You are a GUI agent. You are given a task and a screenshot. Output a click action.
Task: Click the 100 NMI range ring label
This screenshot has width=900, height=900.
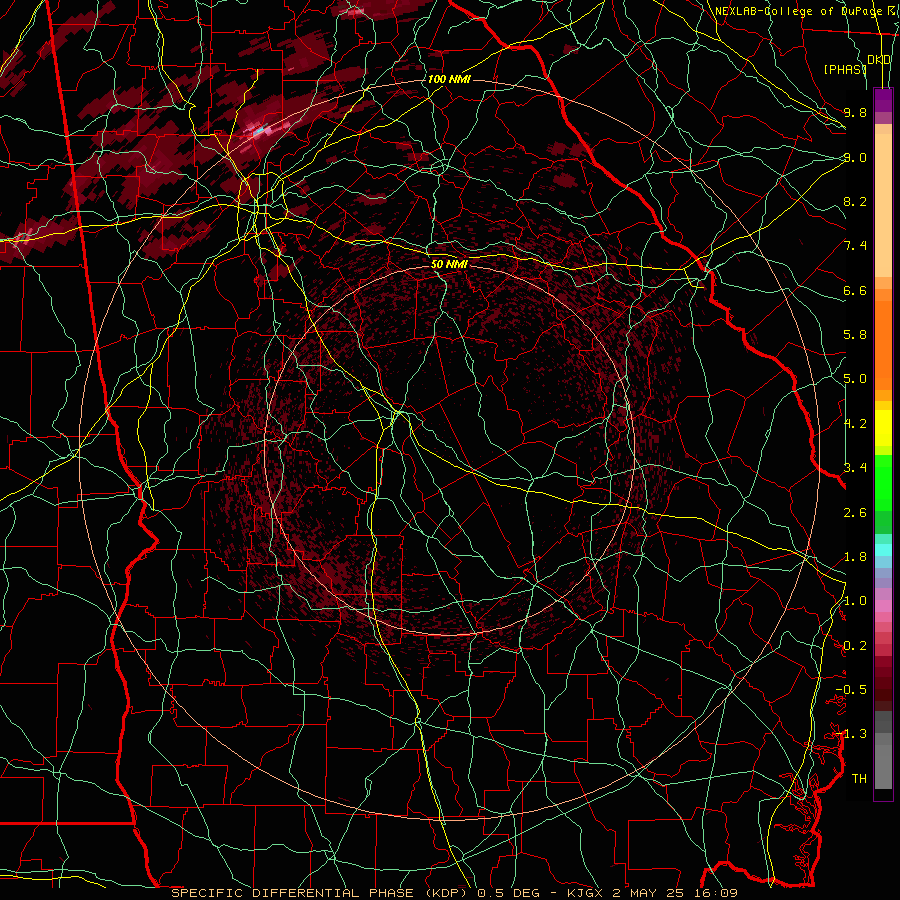click(449, 79)
